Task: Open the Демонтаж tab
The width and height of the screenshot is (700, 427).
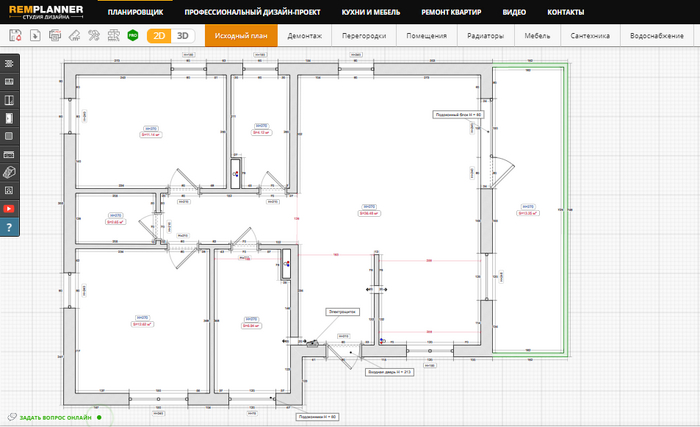Action: 304,35
